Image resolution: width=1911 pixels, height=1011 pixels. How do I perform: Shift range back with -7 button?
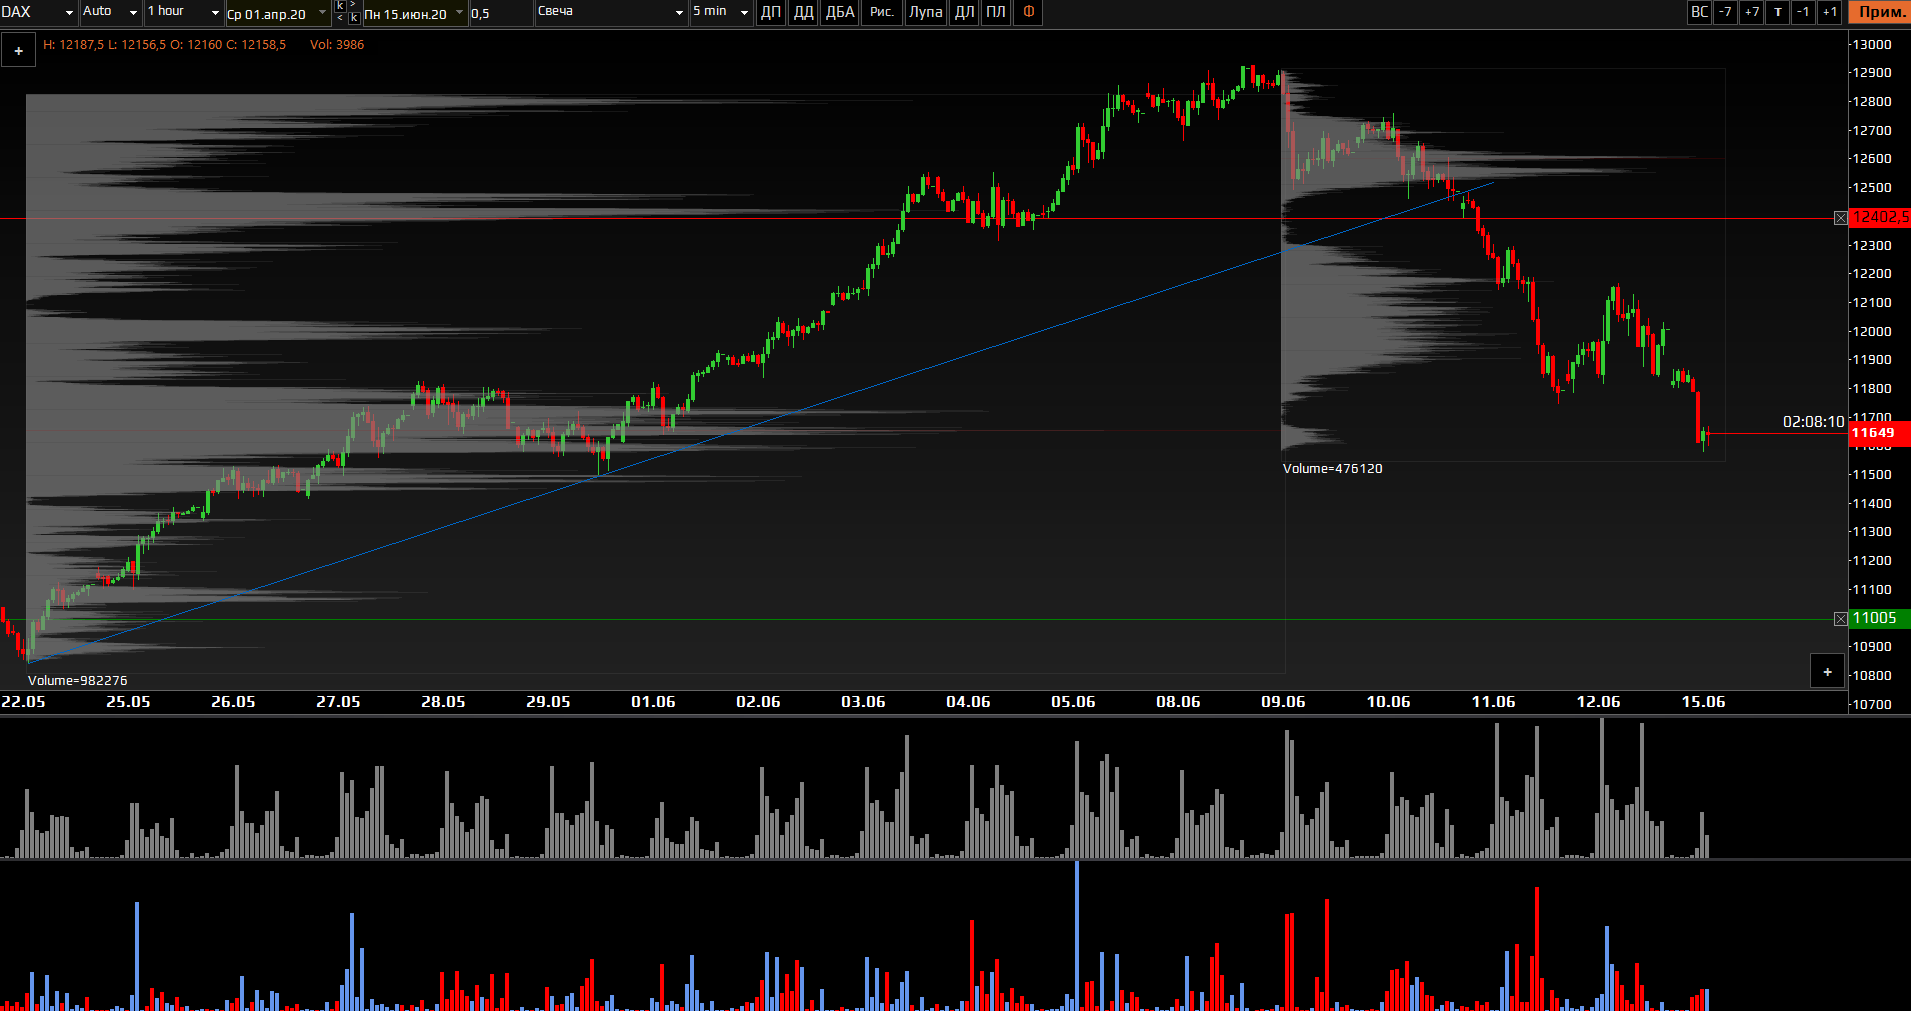click(1725, 12)
